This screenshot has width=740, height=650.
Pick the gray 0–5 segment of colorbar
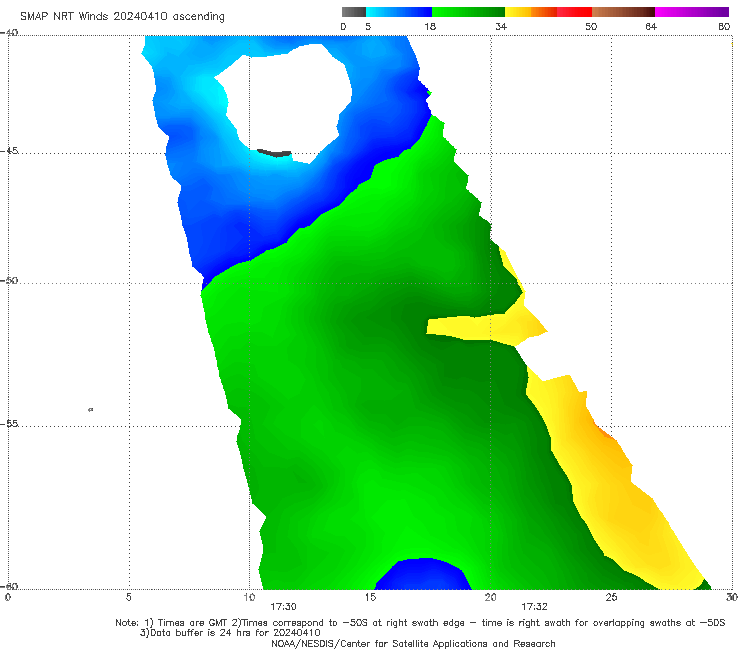point(354,12)
